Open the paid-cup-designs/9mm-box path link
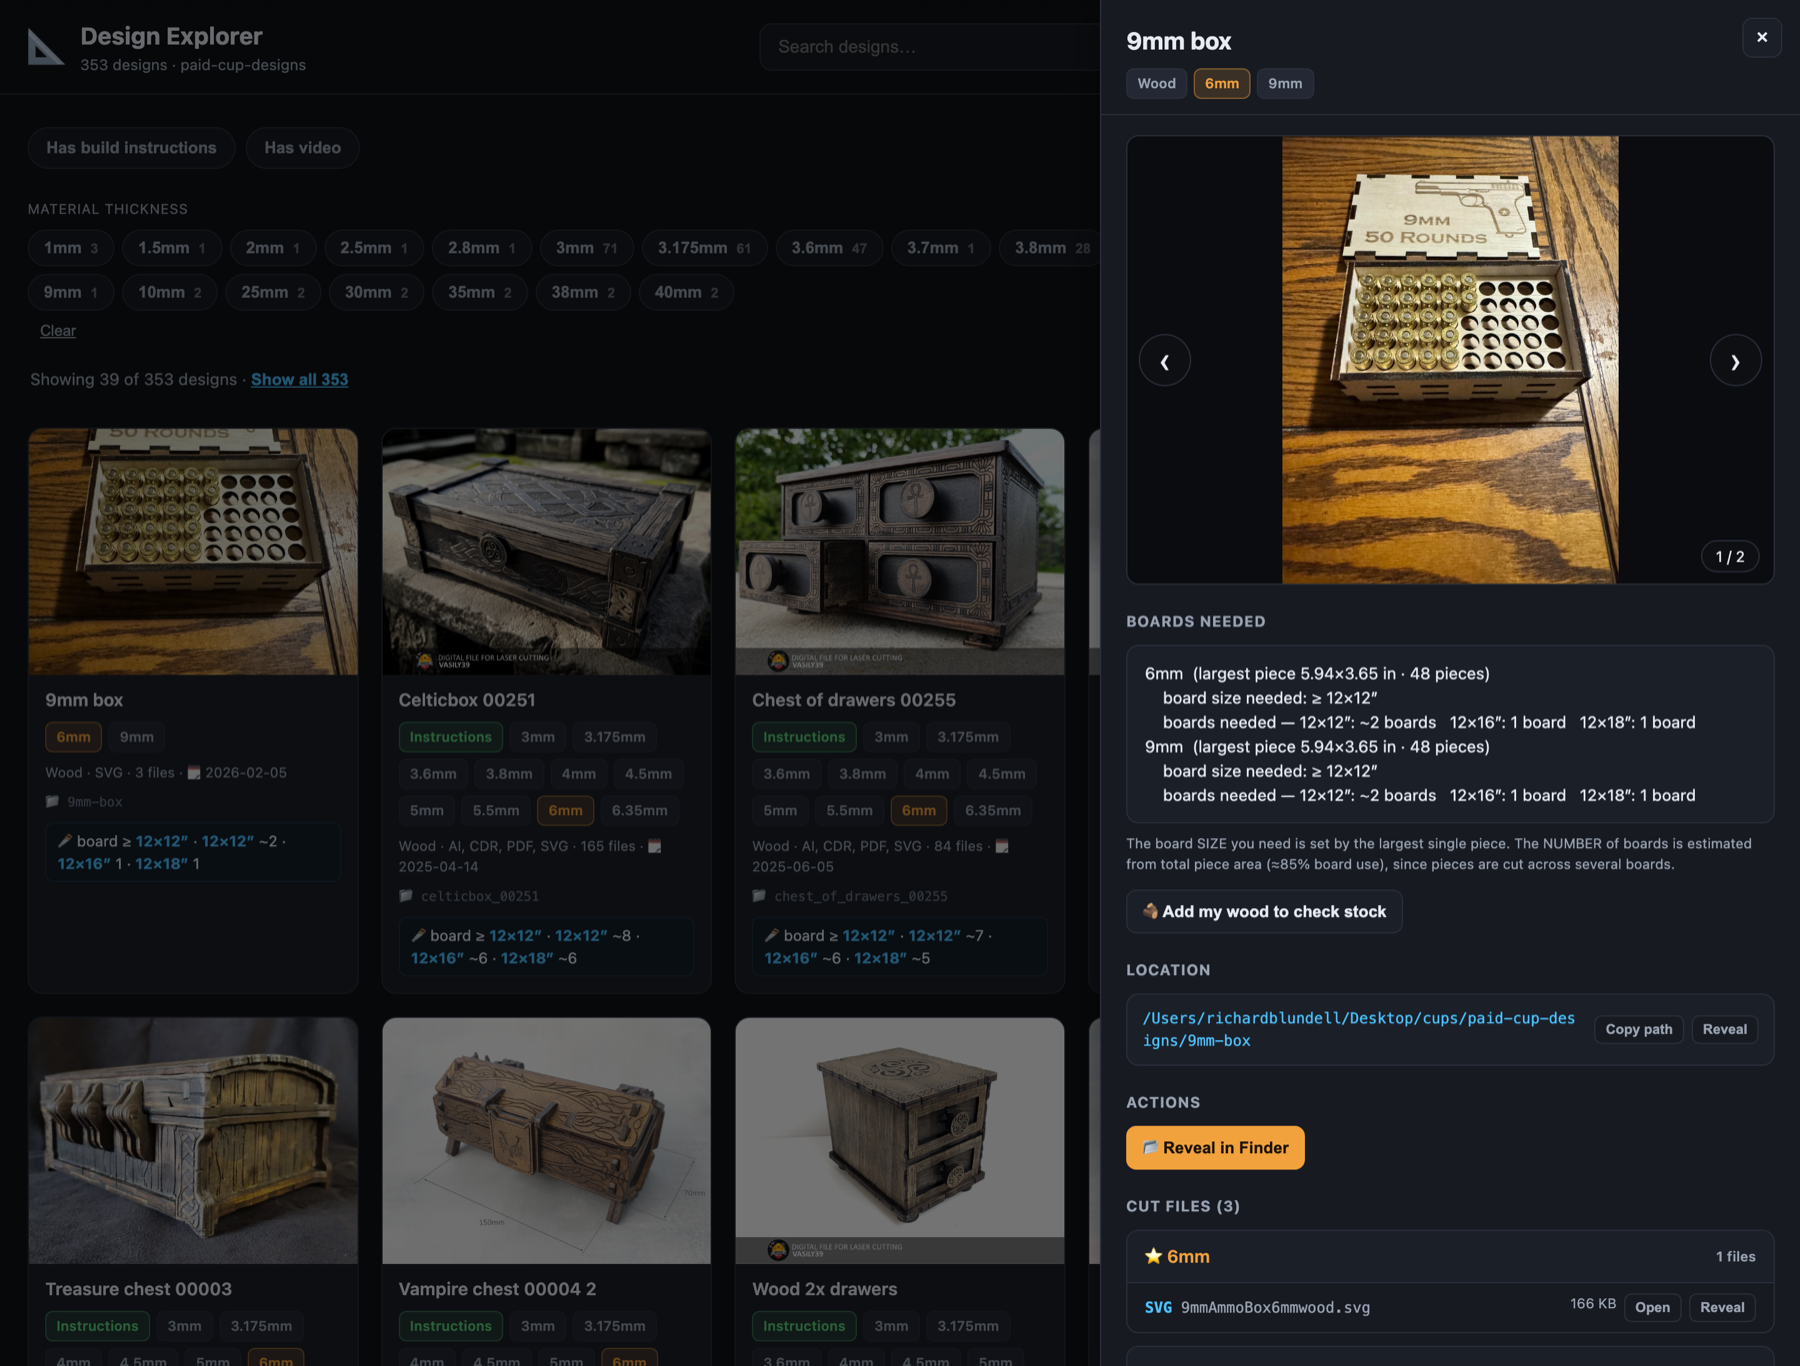The height and width of the screenshot is (1366, 1800). click(1359, 1029)
